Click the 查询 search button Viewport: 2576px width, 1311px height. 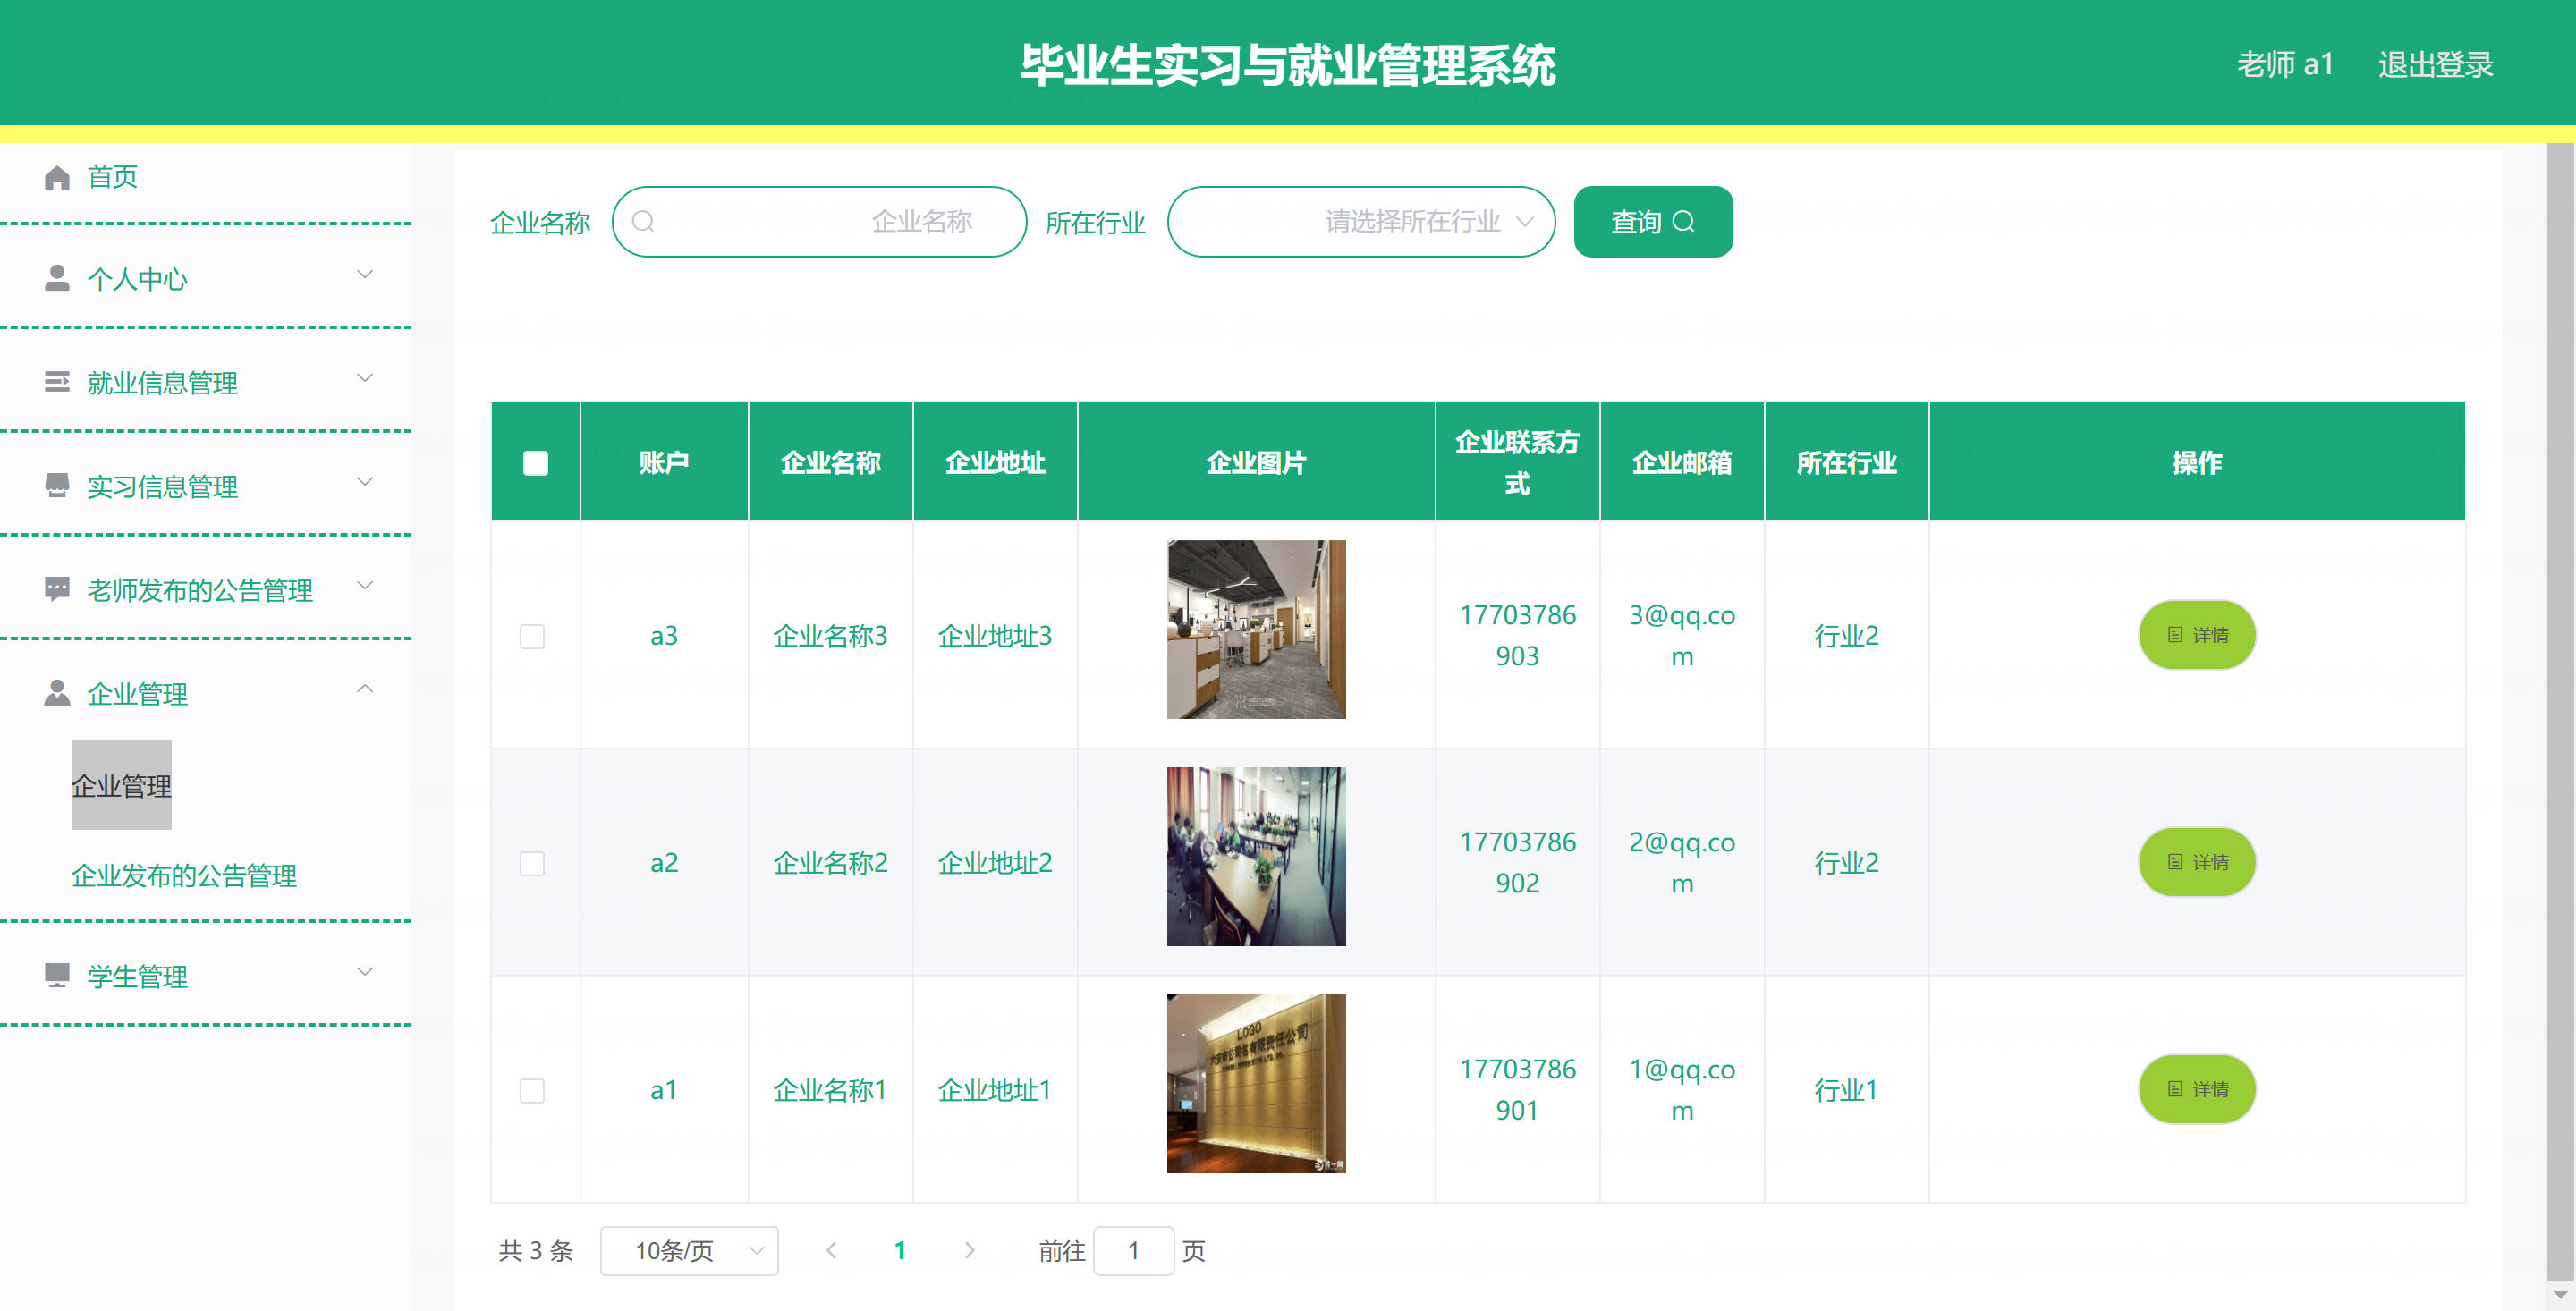1652,222
